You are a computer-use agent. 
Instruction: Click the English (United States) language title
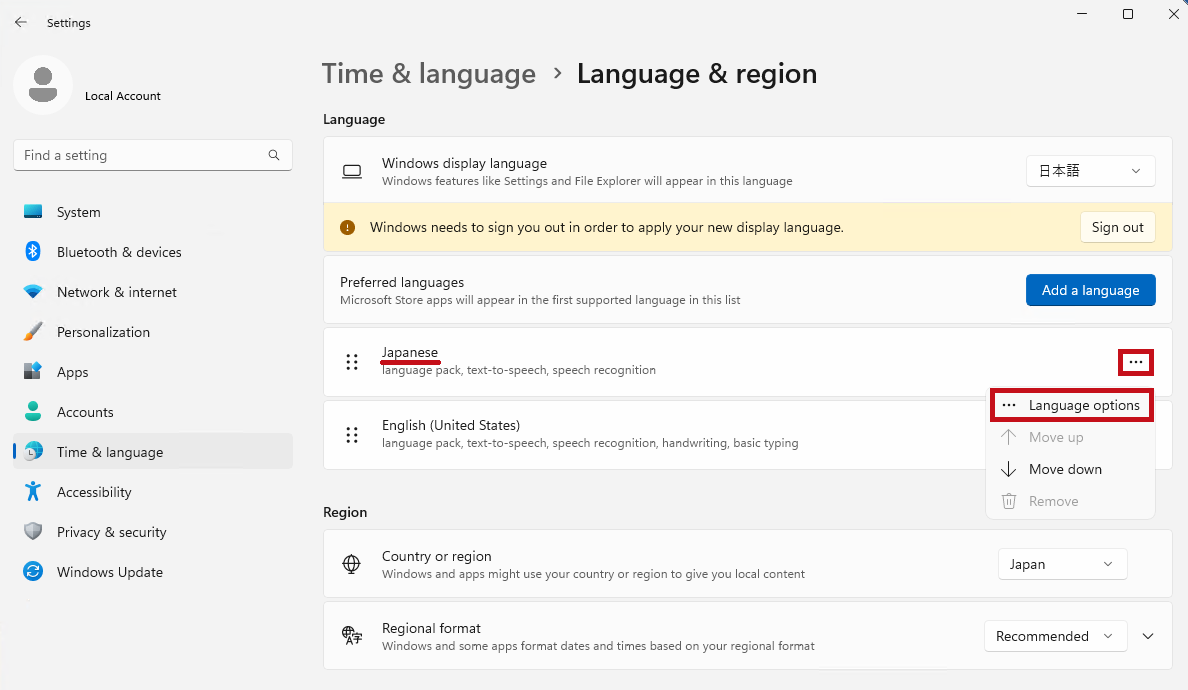pos(451,425)
